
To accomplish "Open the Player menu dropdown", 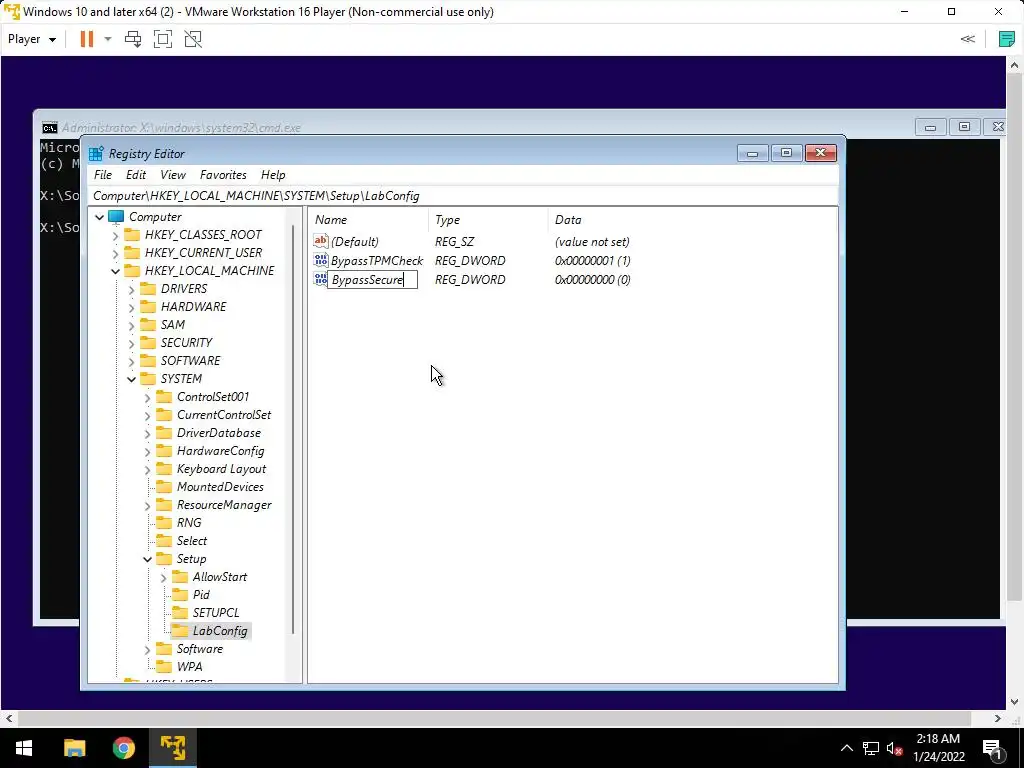I will point(31,39).
